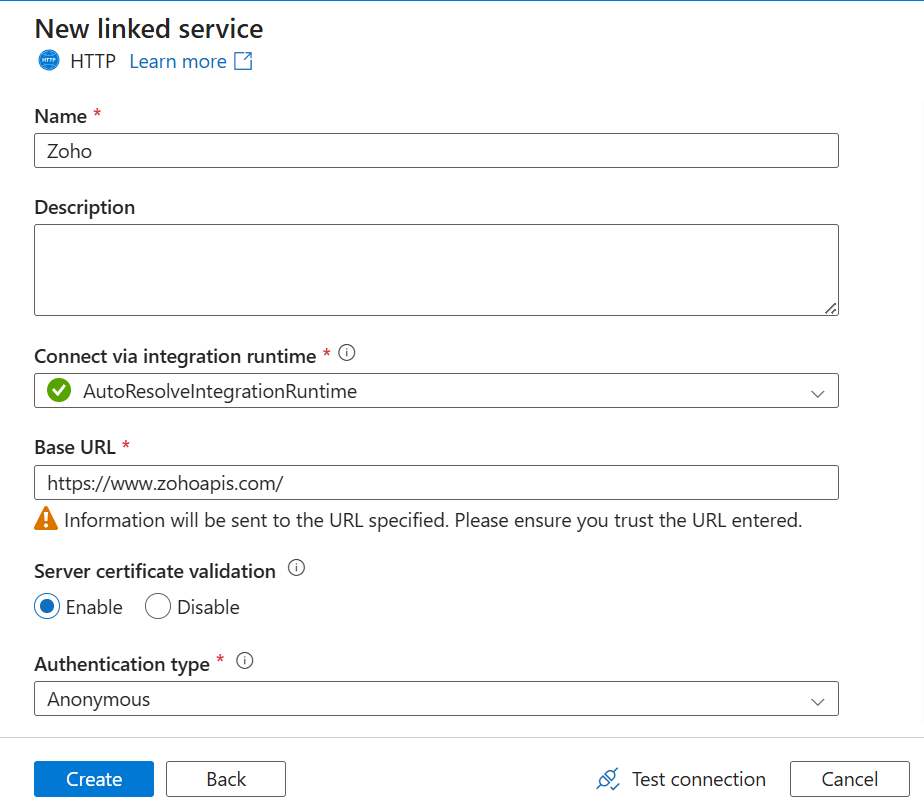Open the Authentication type dropdown
The height and width of the screenshot is (805, 924).
point(436,699)
